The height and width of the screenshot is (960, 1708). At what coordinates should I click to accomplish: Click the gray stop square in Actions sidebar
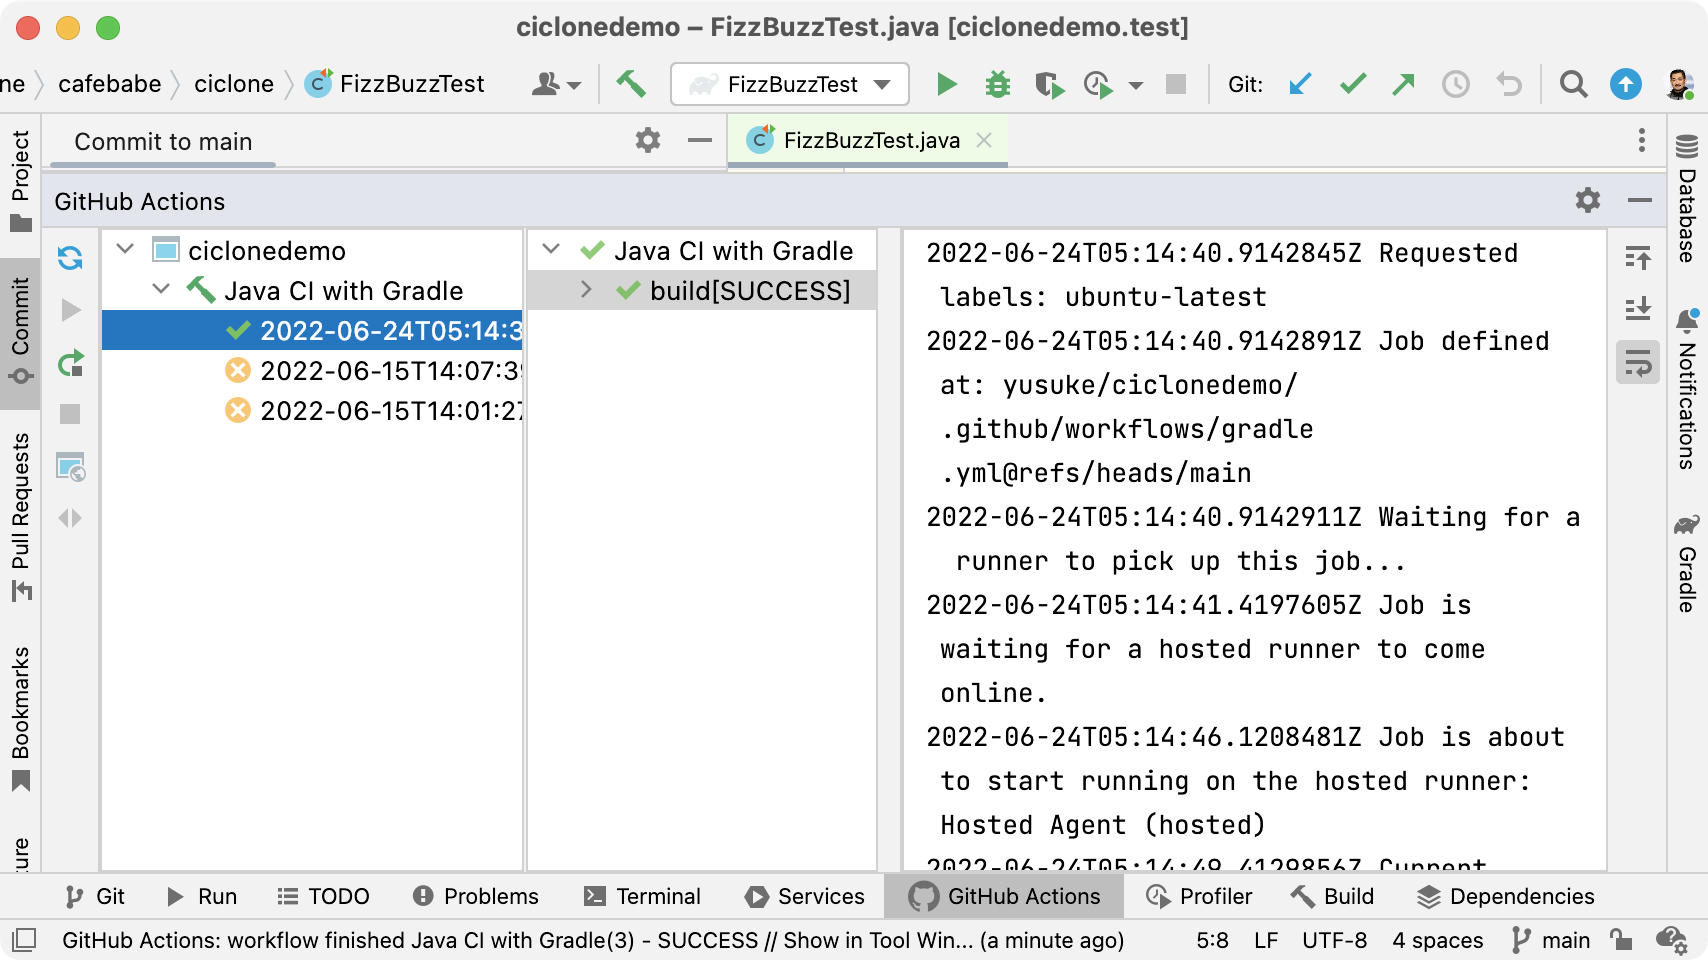[70, 414]
